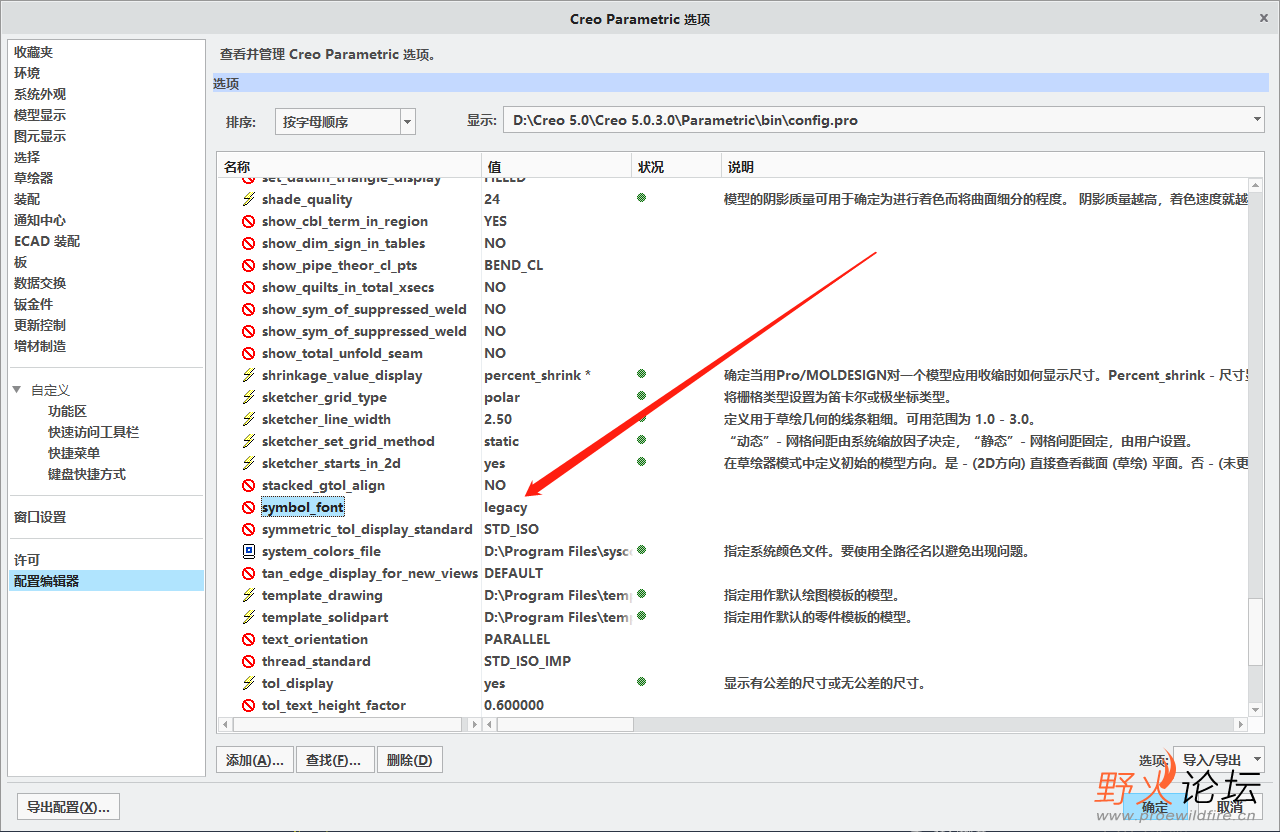Viewport: 1280px width, 832px height.
Task: Close the Creo Parametric 选项 dialog
Action: (1264, 19)
